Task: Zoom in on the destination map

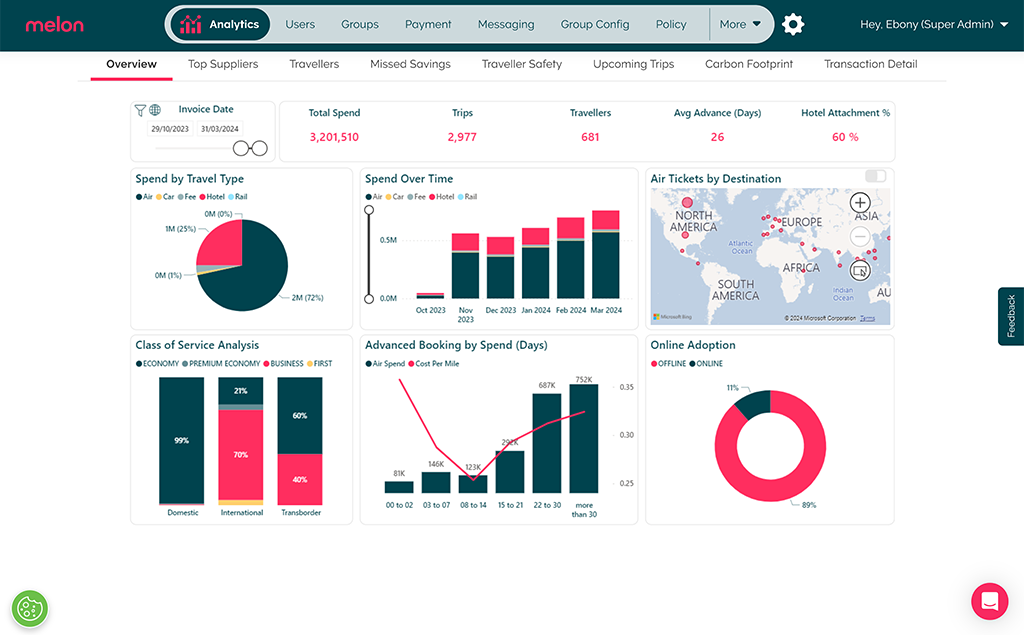Action: click(x=860, y=203)
